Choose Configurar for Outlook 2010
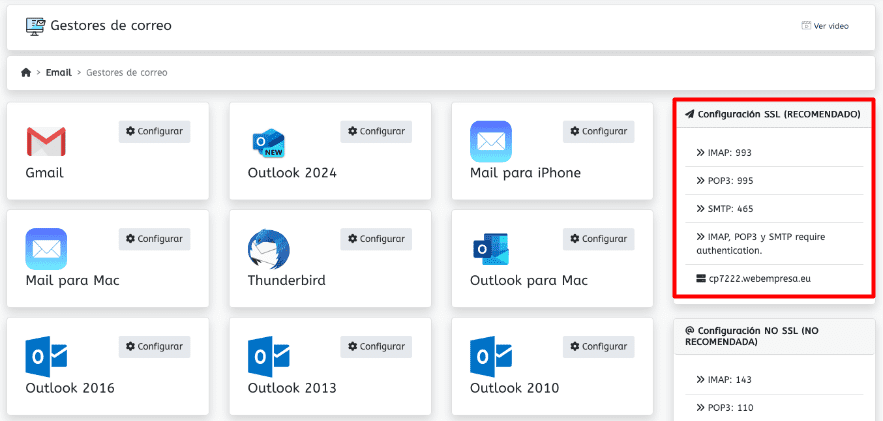 click(599, 346)
